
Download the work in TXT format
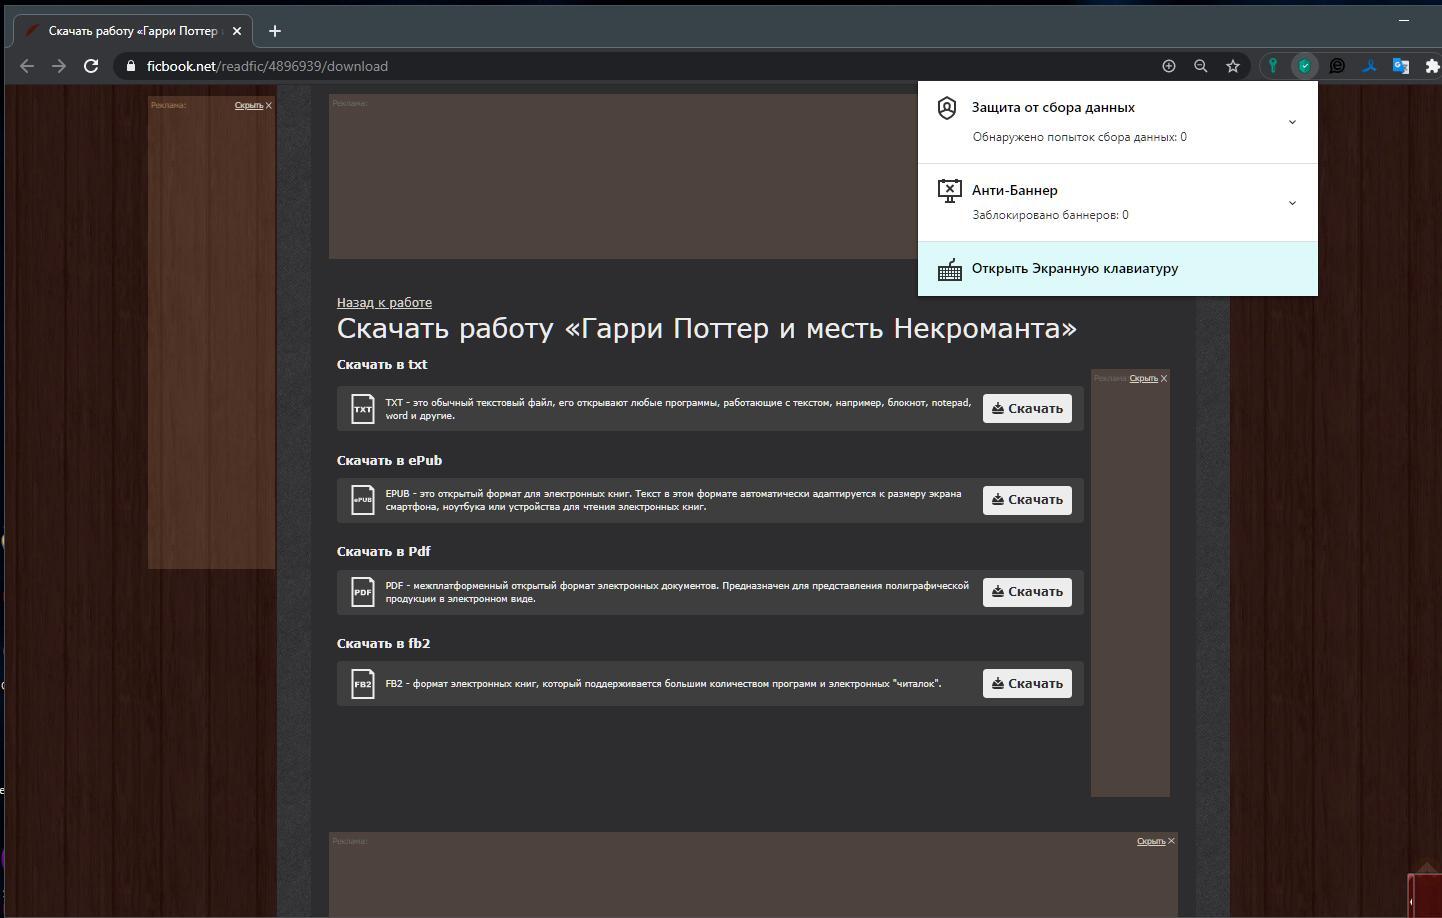coord(1027,408)
